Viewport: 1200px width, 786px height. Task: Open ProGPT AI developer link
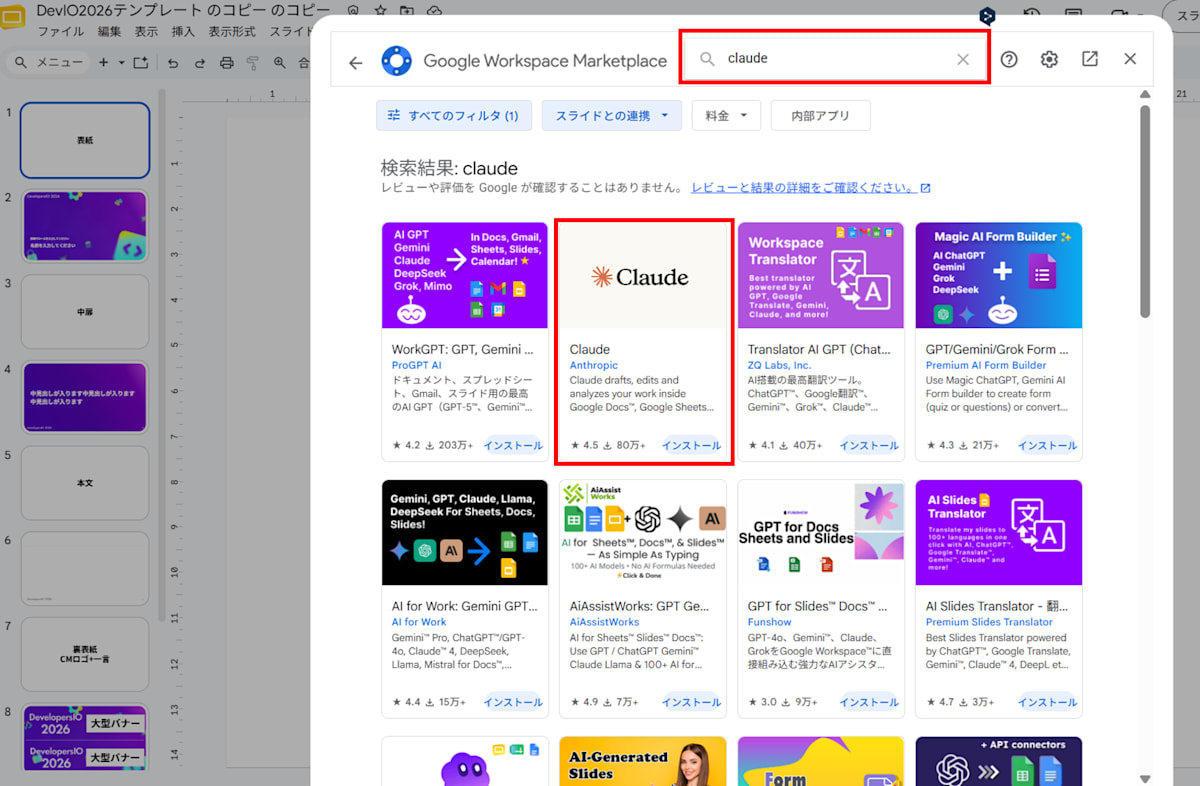point(417,365)
